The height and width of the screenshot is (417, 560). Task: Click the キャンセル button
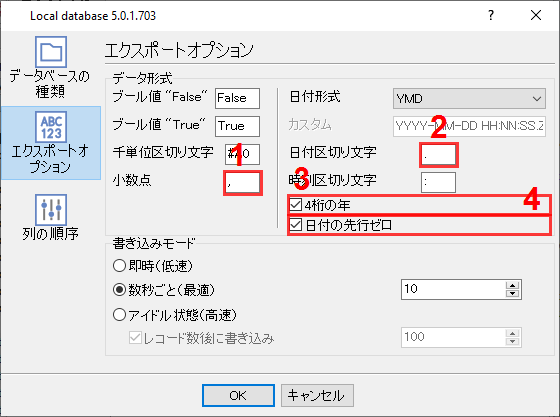[317, 396]
